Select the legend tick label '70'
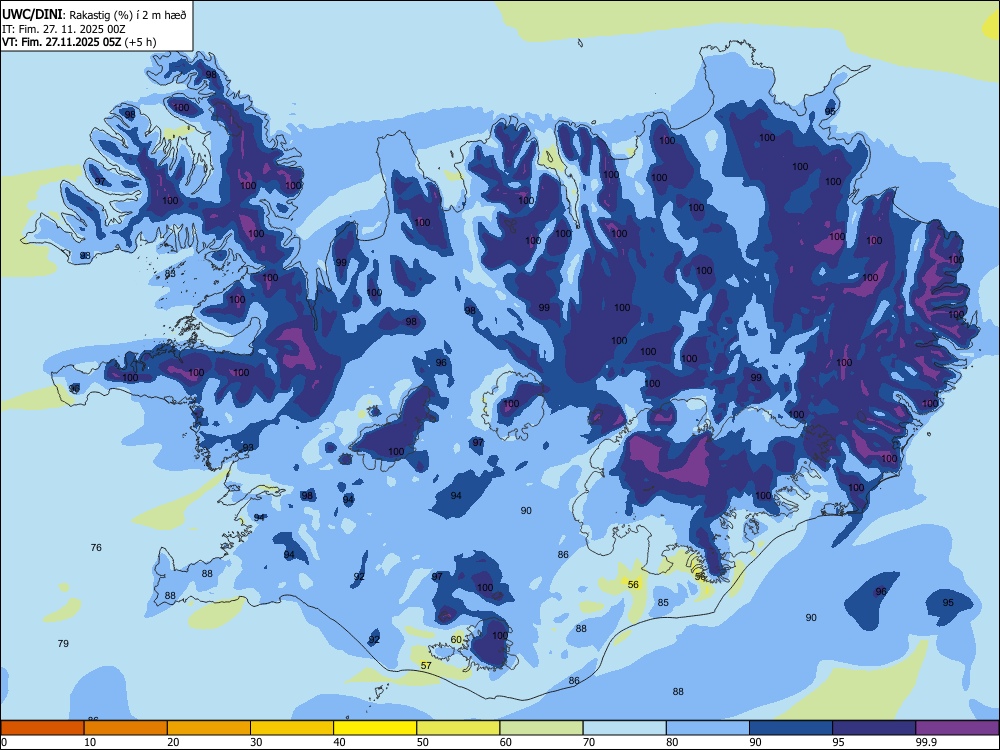This screenshot has width=1000, height=750. click(x=589, y=742)
